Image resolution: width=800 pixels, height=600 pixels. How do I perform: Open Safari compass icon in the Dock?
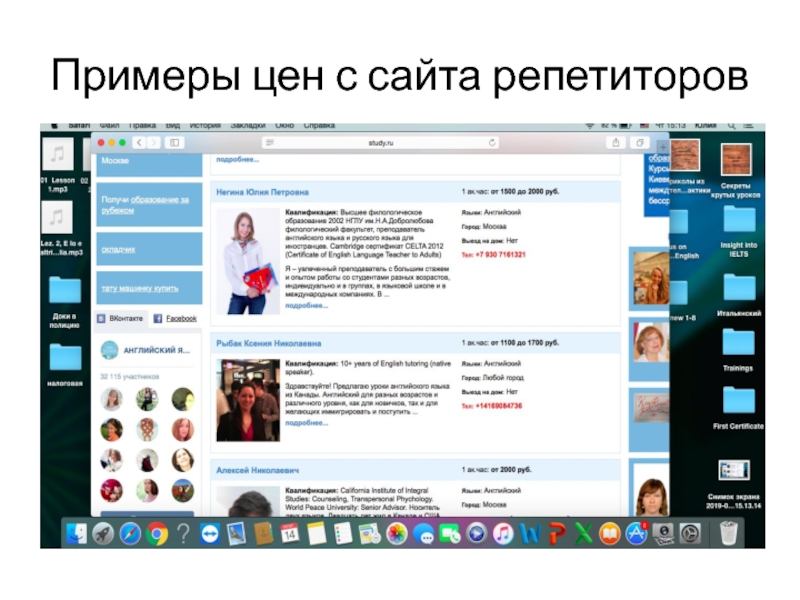point(130,534)
